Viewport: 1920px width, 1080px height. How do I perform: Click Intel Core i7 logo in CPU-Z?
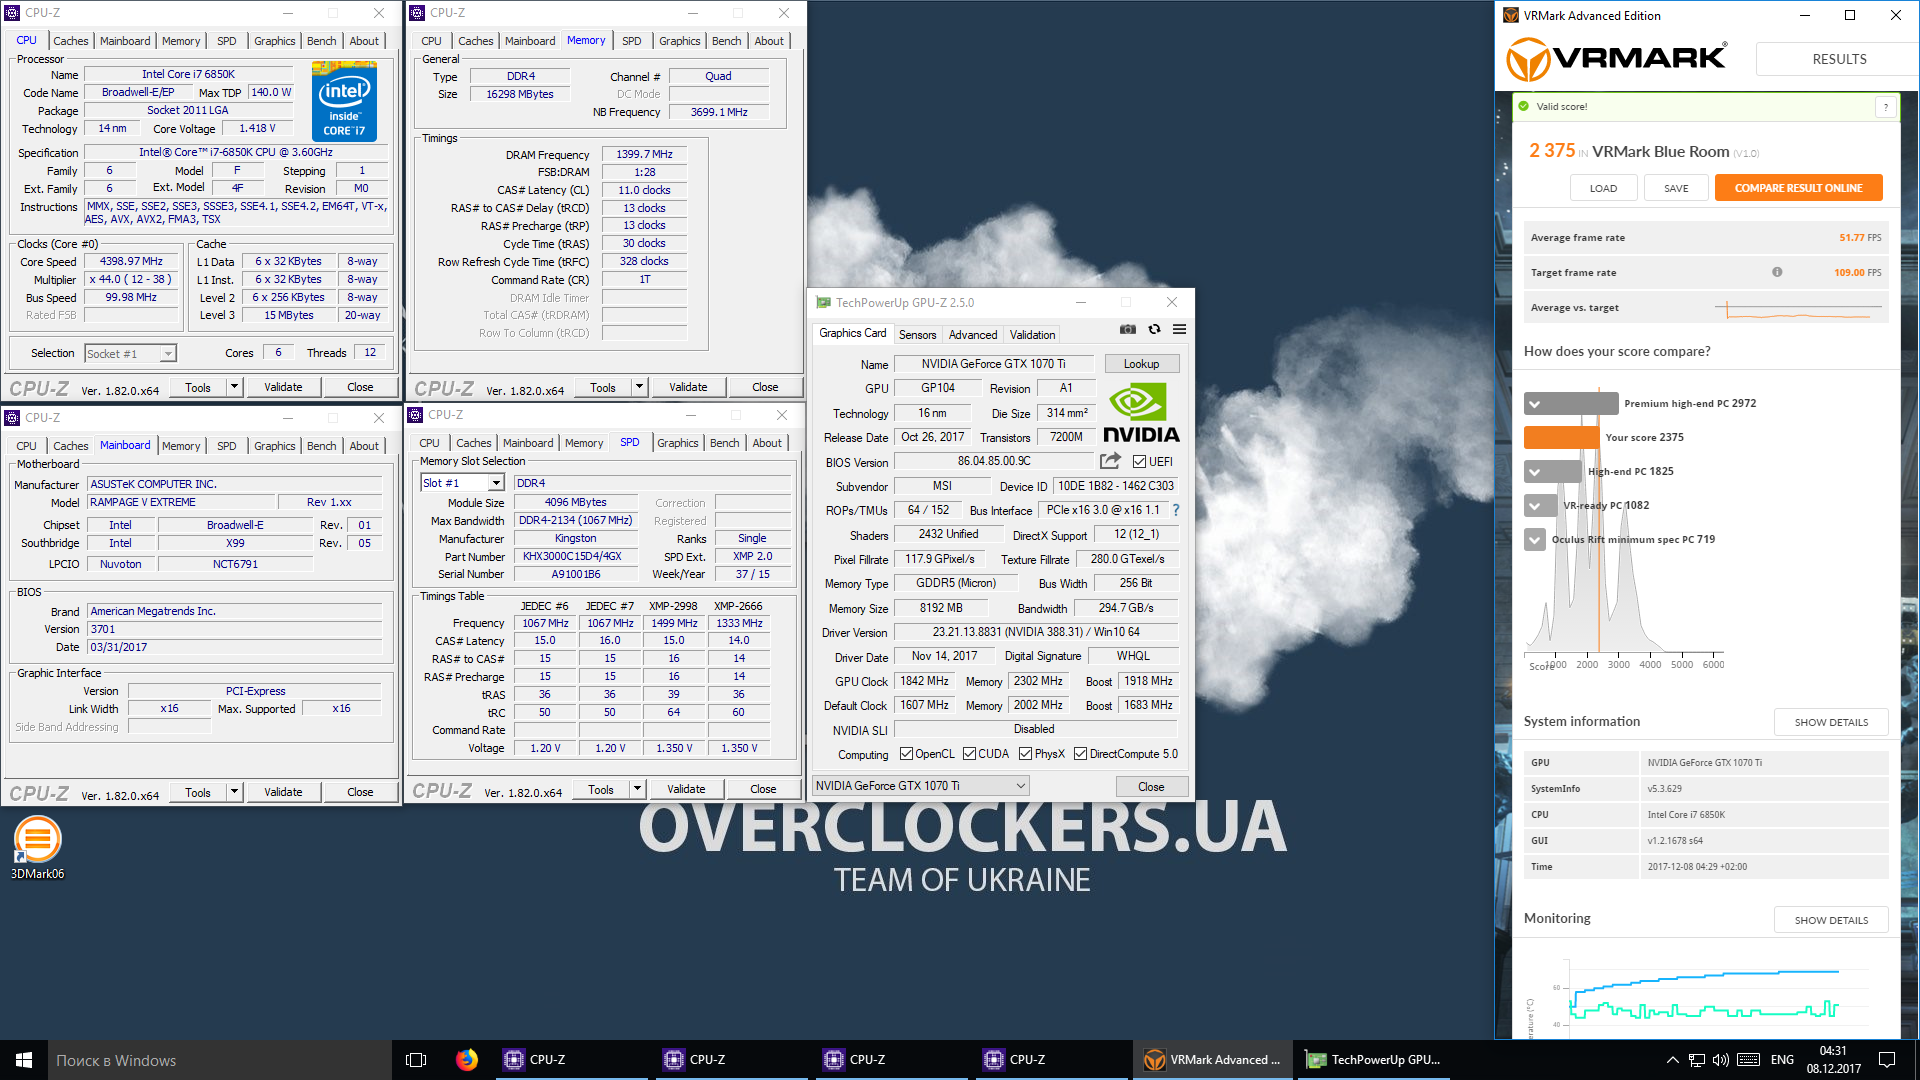pyautogui.click(x=344, y=100)
